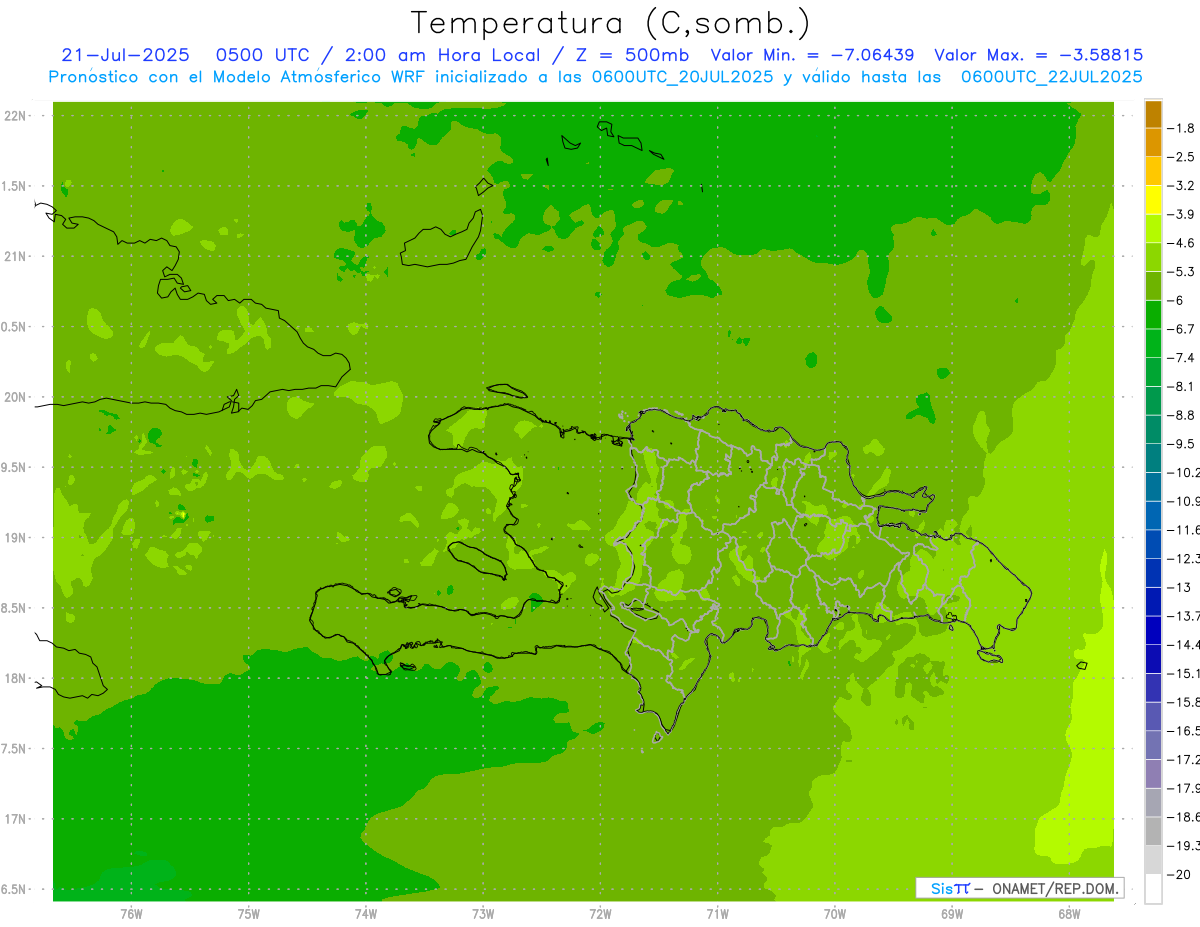
Task: Click the -8.1 legend value
Action: click(1180, 387)
